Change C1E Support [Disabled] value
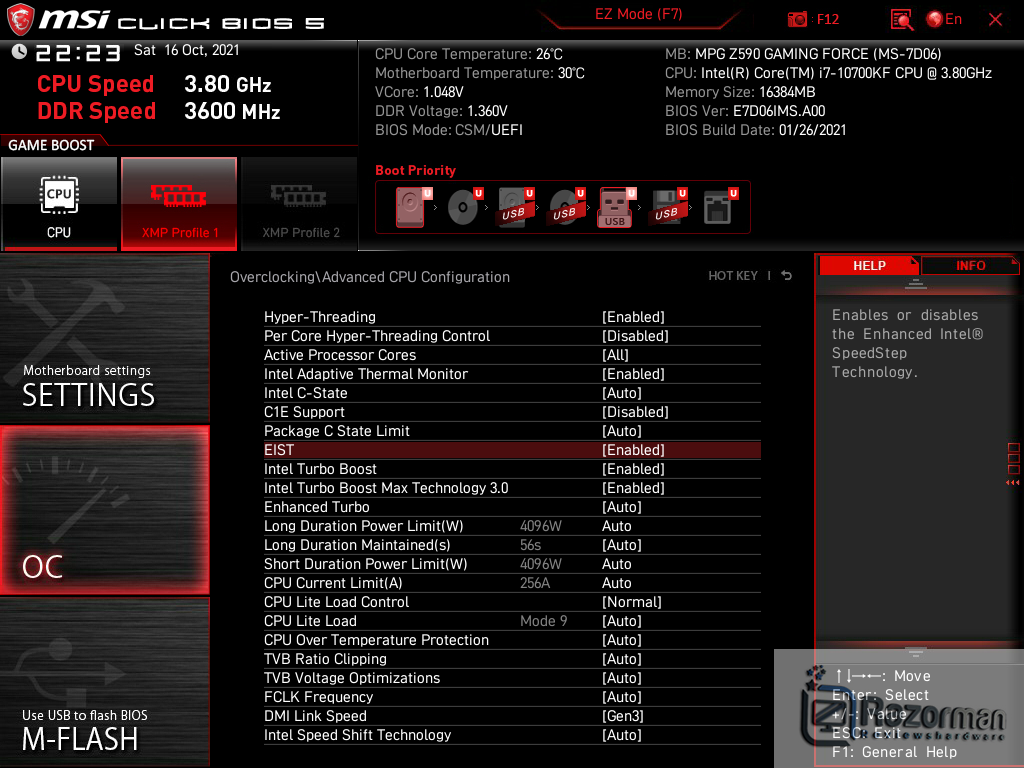 tap(635, 412)
